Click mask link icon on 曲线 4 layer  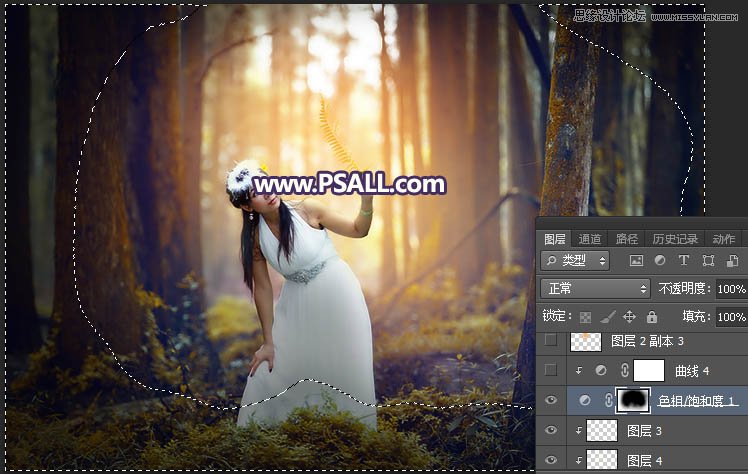point(624,371)
